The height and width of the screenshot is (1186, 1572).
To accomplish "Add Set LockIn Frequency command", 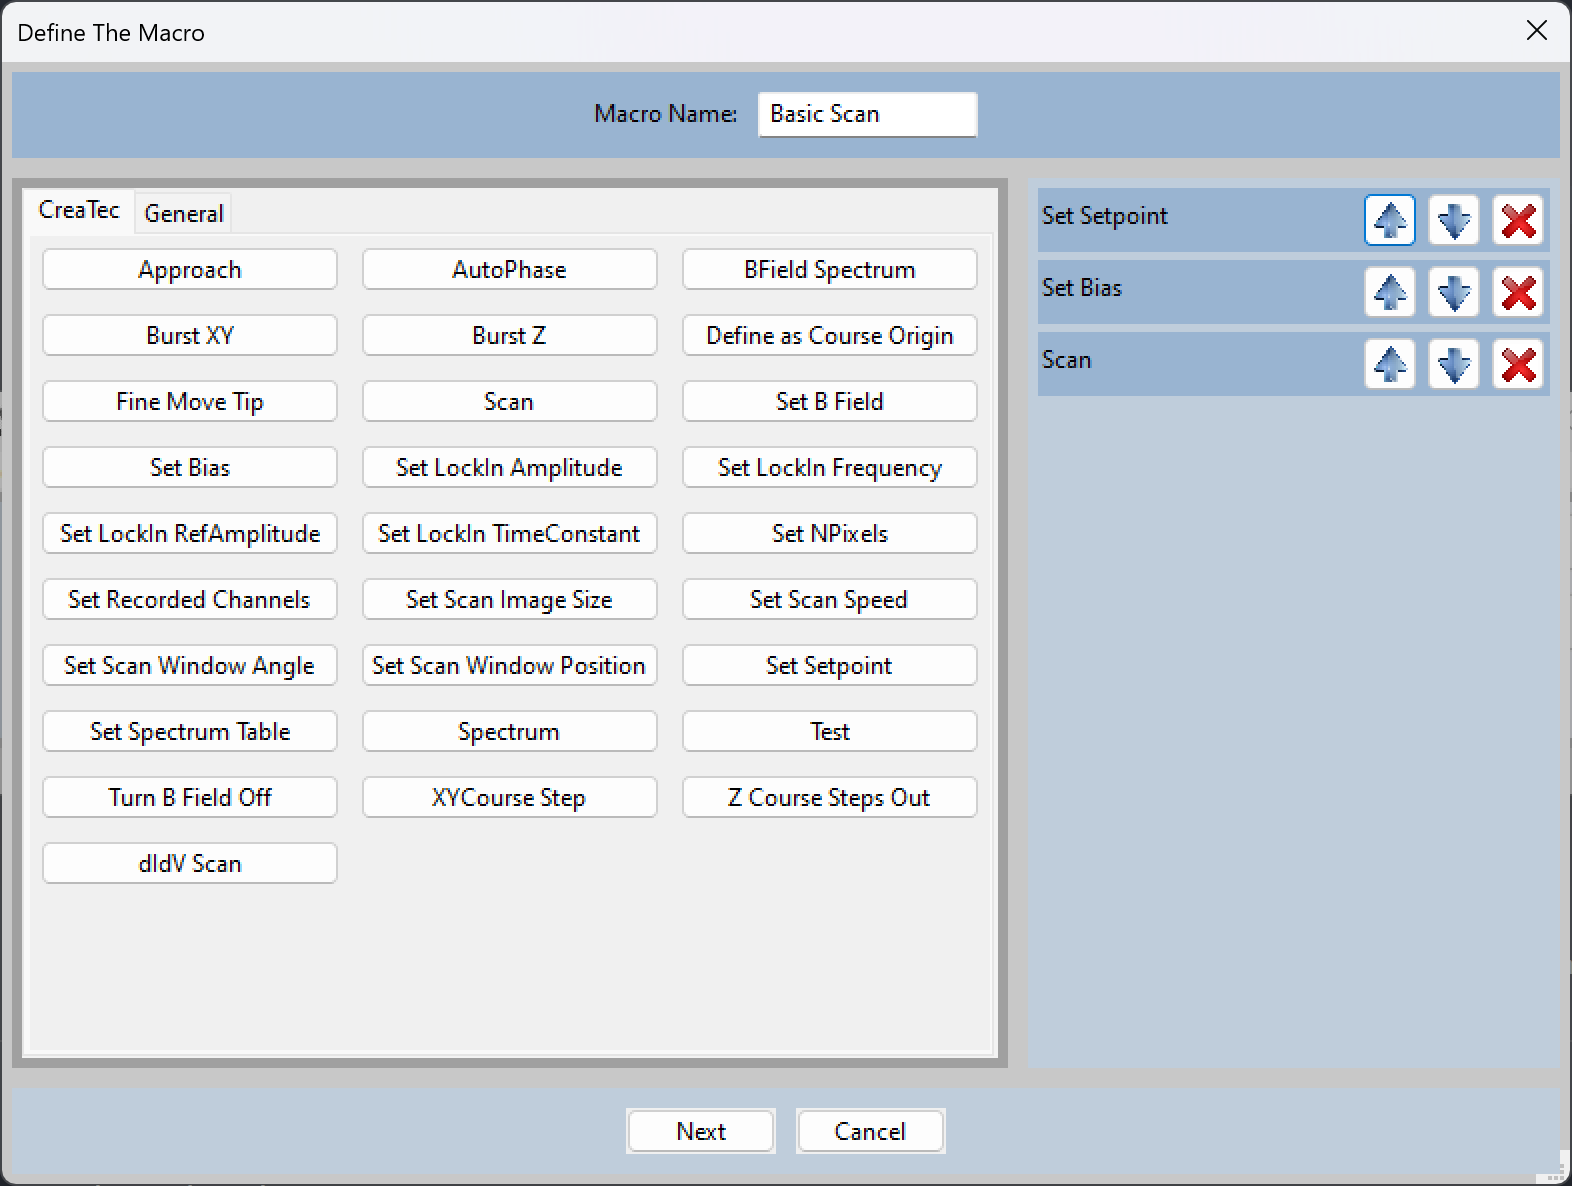I will point(829,468).
